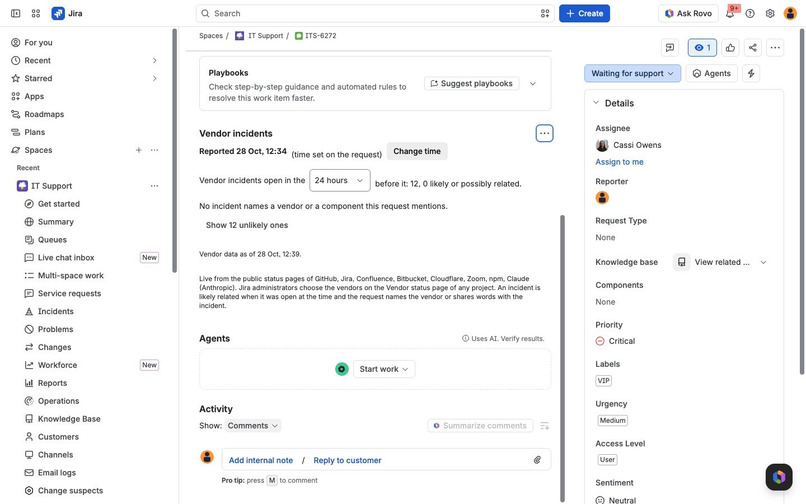This screenshot has height=504, width=806.
Task: Collapse the Details panel
Action: coord(596,103)
